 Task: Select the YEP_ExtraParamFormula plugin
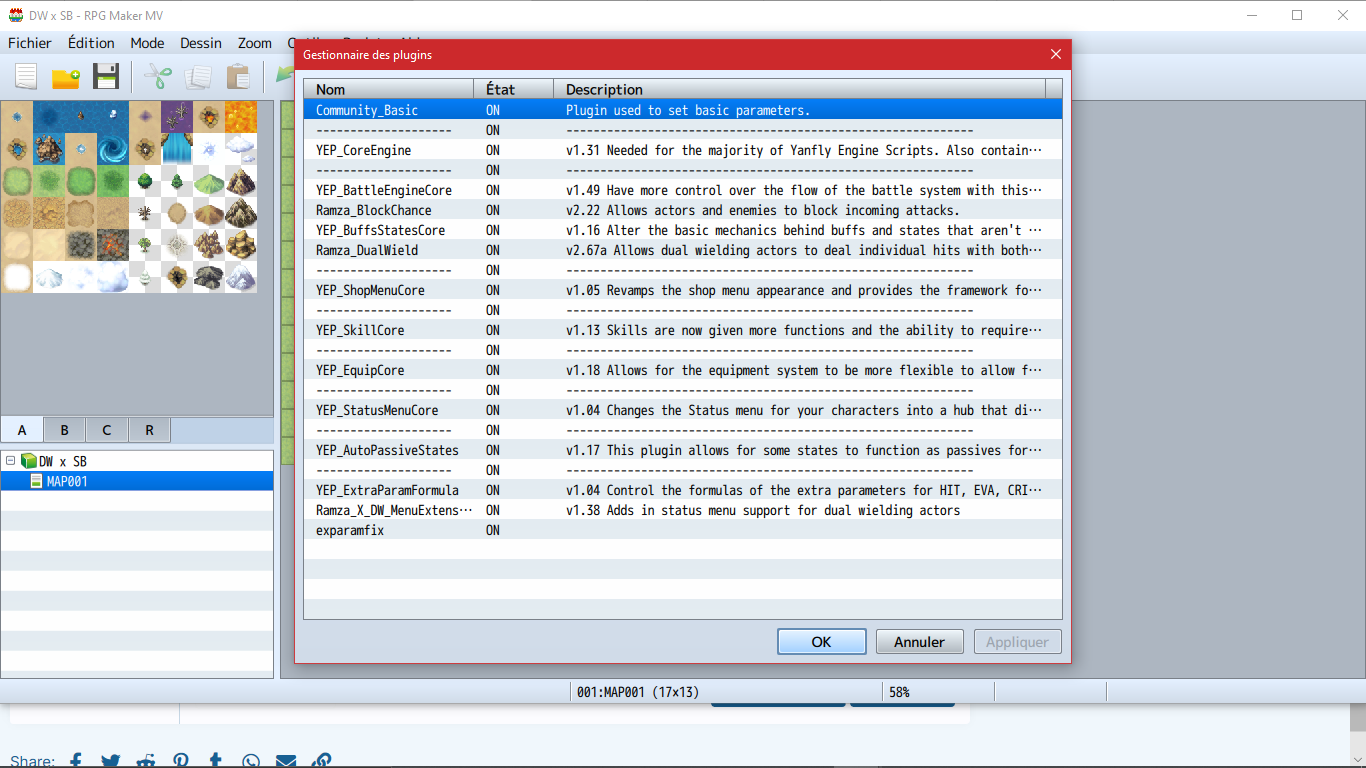683,490
